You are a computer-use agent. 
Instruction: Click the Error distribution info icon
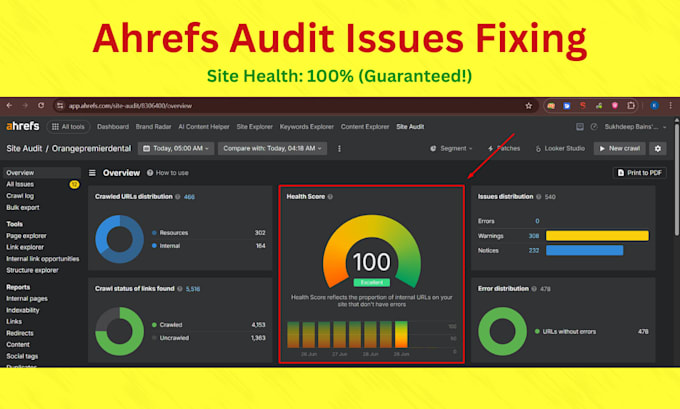pos(534,288)
